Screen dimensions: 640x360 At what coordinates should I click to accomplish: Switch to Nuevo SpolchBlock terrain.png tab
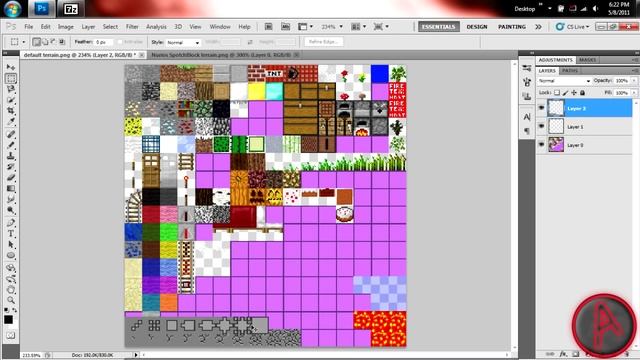point(222,55)
